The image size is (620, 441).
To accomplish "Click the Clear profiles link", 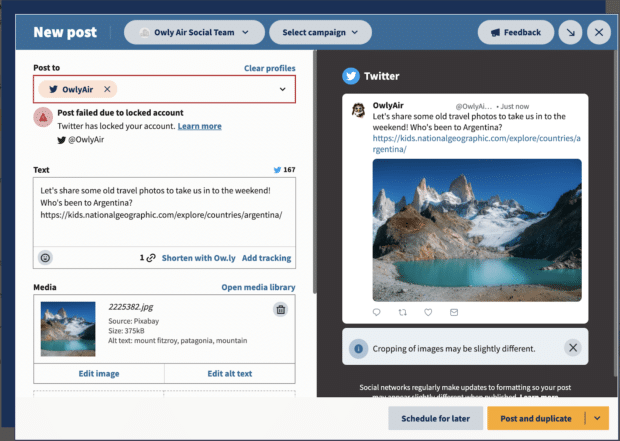I will pyautogui.click(x=270, y=68).
